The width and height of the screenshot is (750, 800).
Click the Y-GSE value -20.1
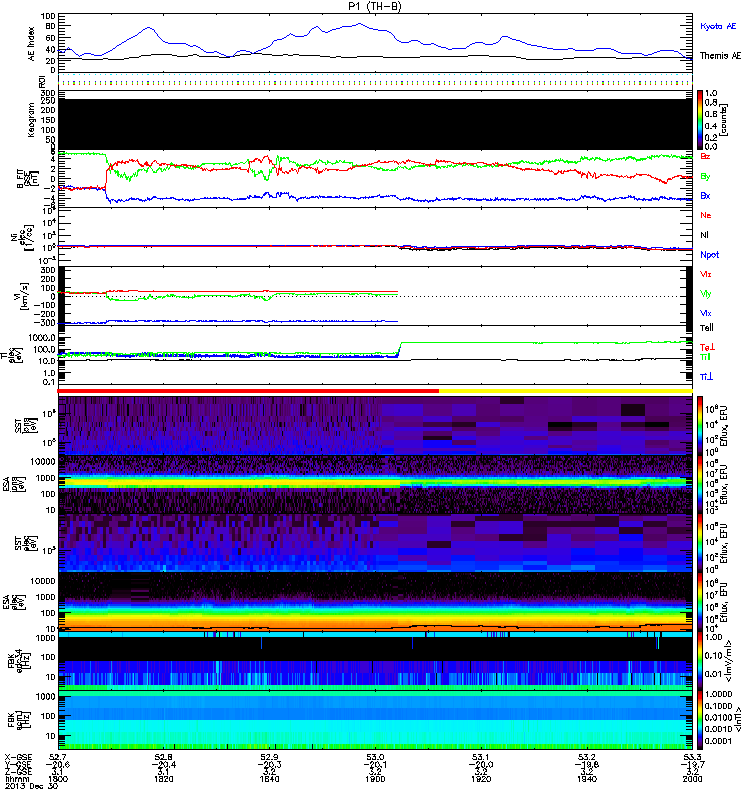pos(375,764)
